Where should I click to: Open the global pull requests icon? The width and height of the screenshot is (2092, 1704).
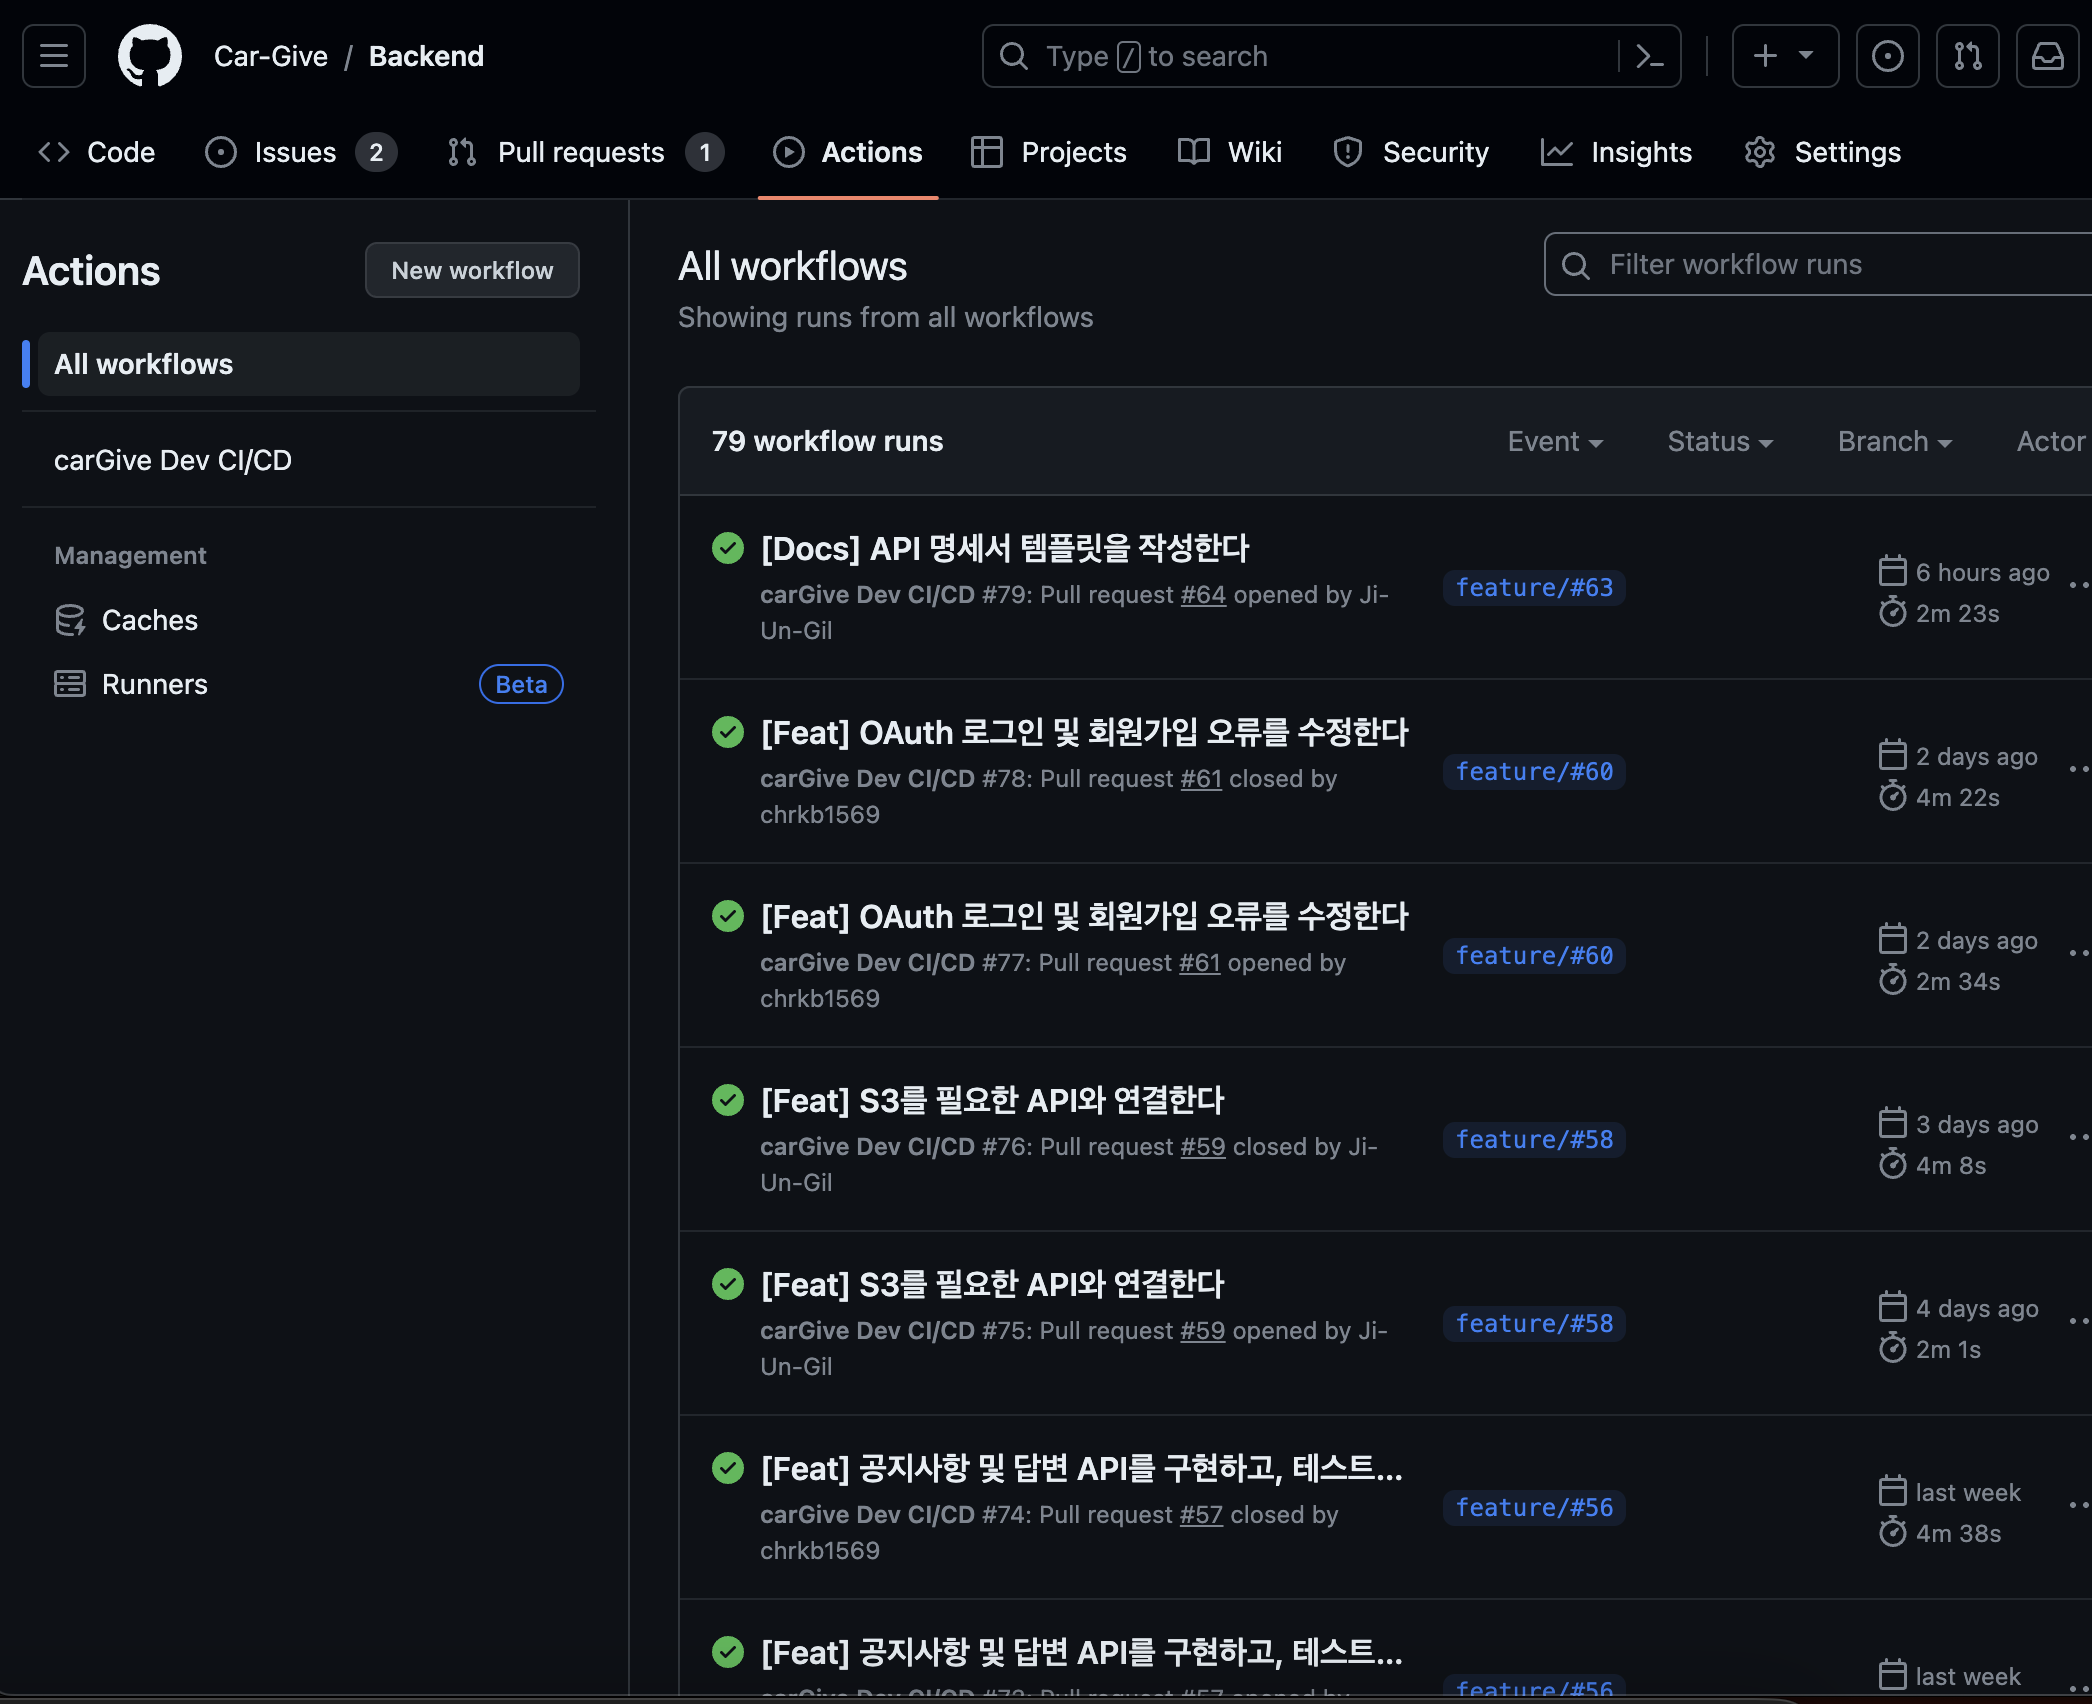(x=1968, y=56)
